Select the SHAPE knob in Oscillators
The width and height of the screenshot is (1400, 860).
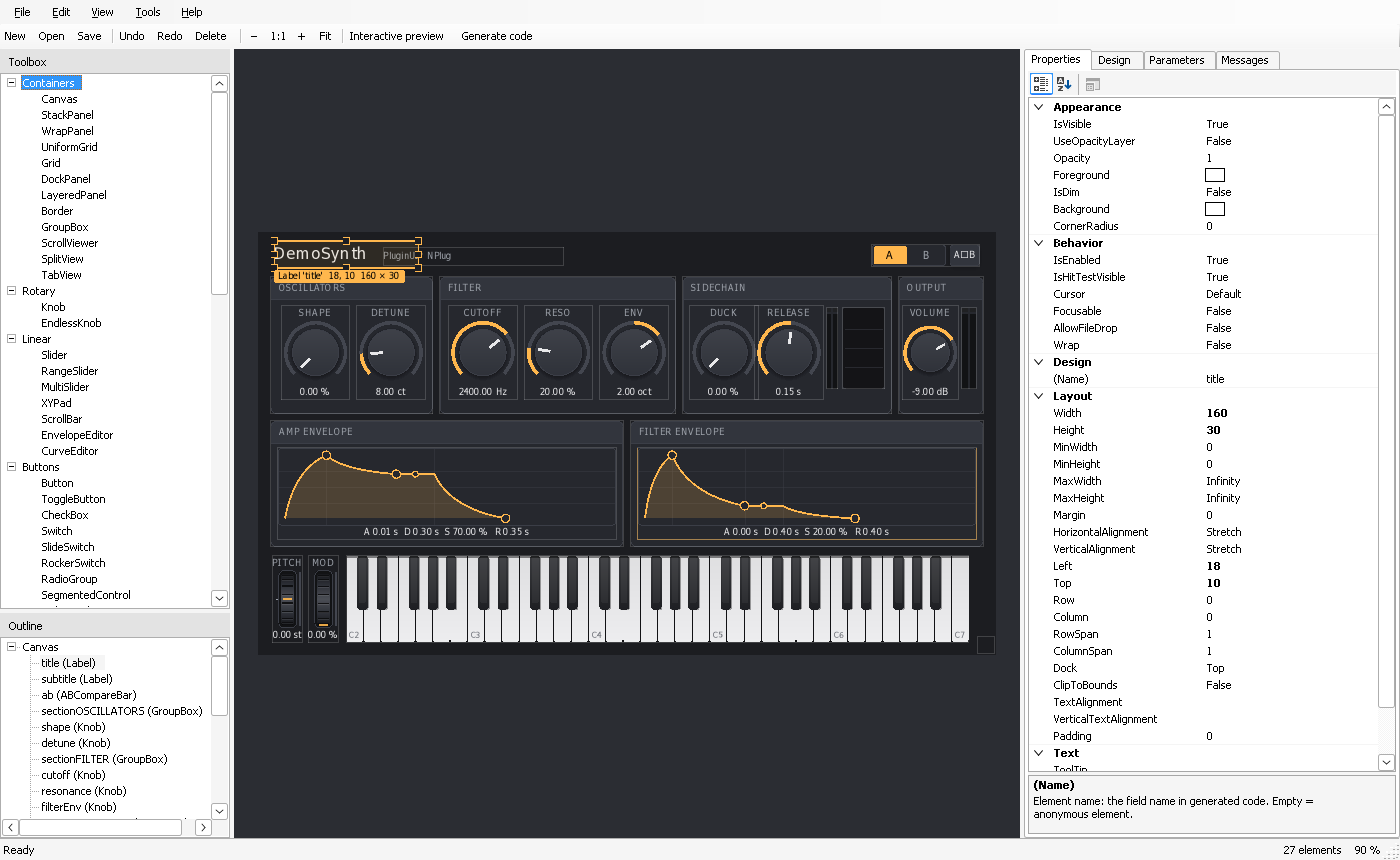pyautogui.click(x=314, y=352)
